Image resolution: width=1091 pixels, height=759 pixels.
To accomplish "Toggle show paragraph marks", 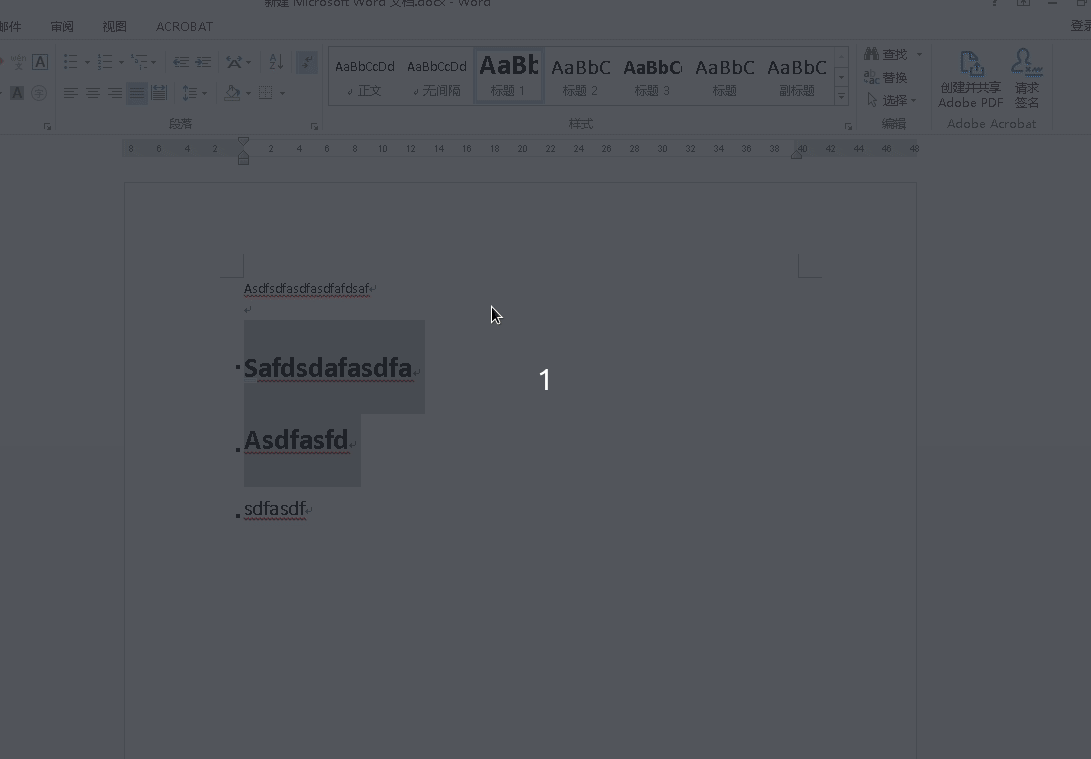I will click(307, 62).
